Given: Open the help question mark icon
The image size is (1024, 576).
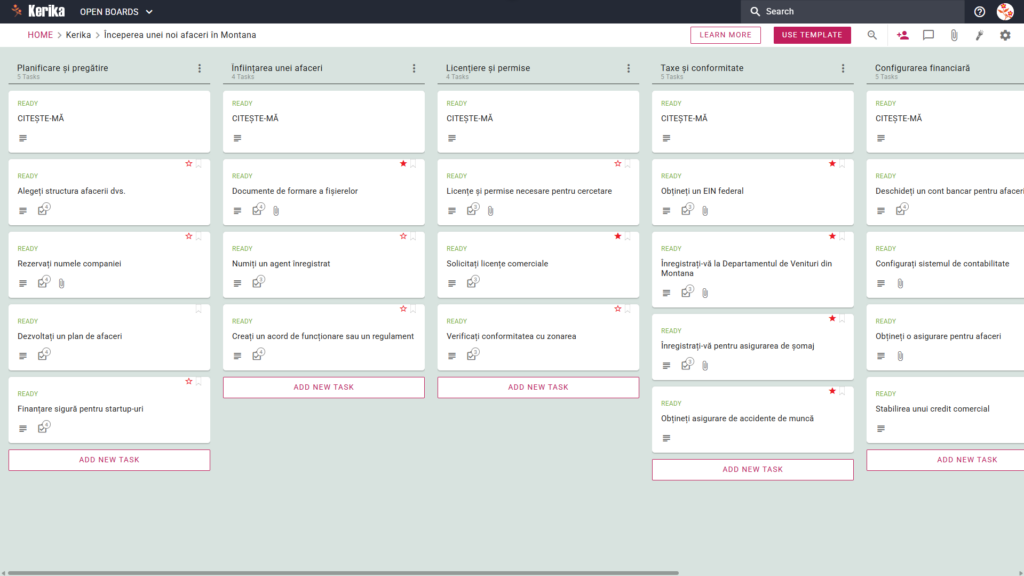Looking at the screenshot, I should [x=979, y=11].
